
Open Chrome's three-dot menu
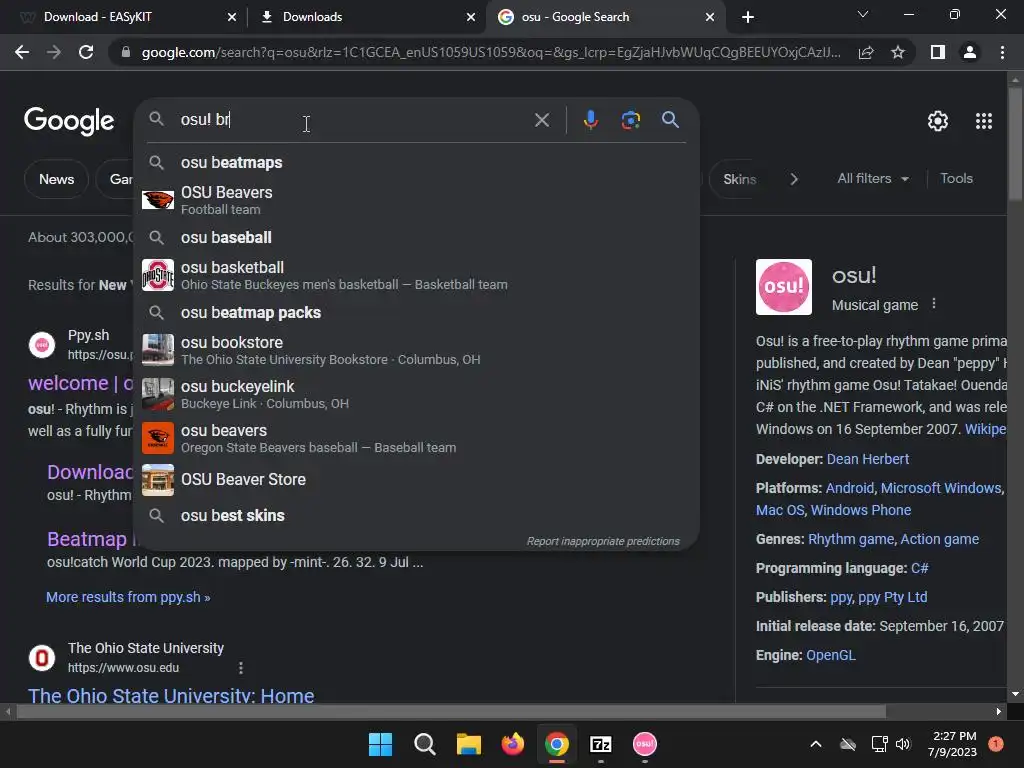point(1002,52)
